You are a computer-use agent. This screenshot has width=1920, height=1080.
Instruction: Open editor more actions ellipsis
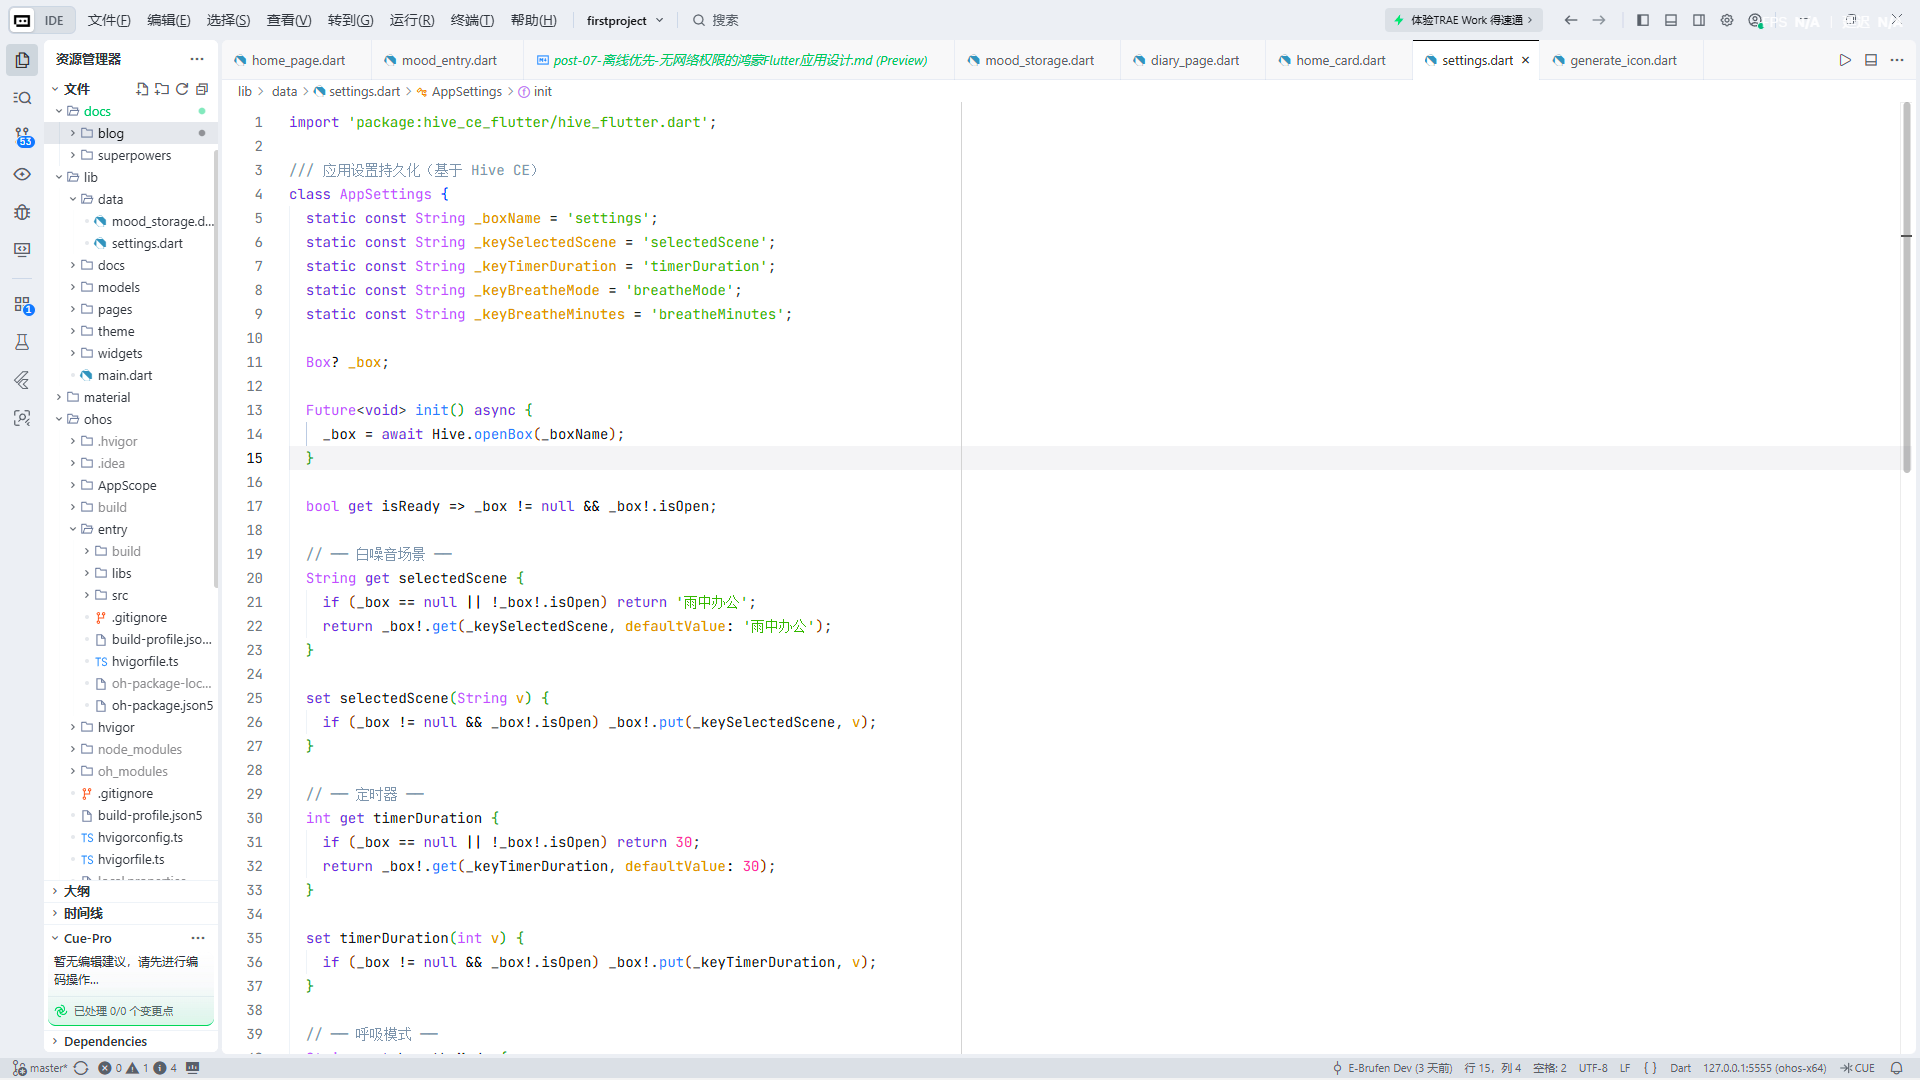[x=1897, y=60]
